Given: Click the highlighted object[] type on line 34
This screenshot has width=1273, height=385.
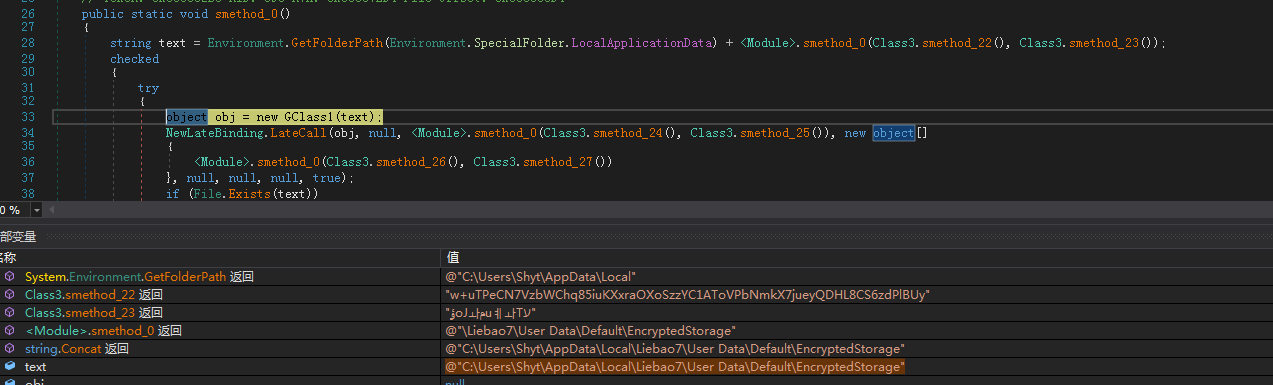Looking at the screenshot, I should tap(900, 133).
